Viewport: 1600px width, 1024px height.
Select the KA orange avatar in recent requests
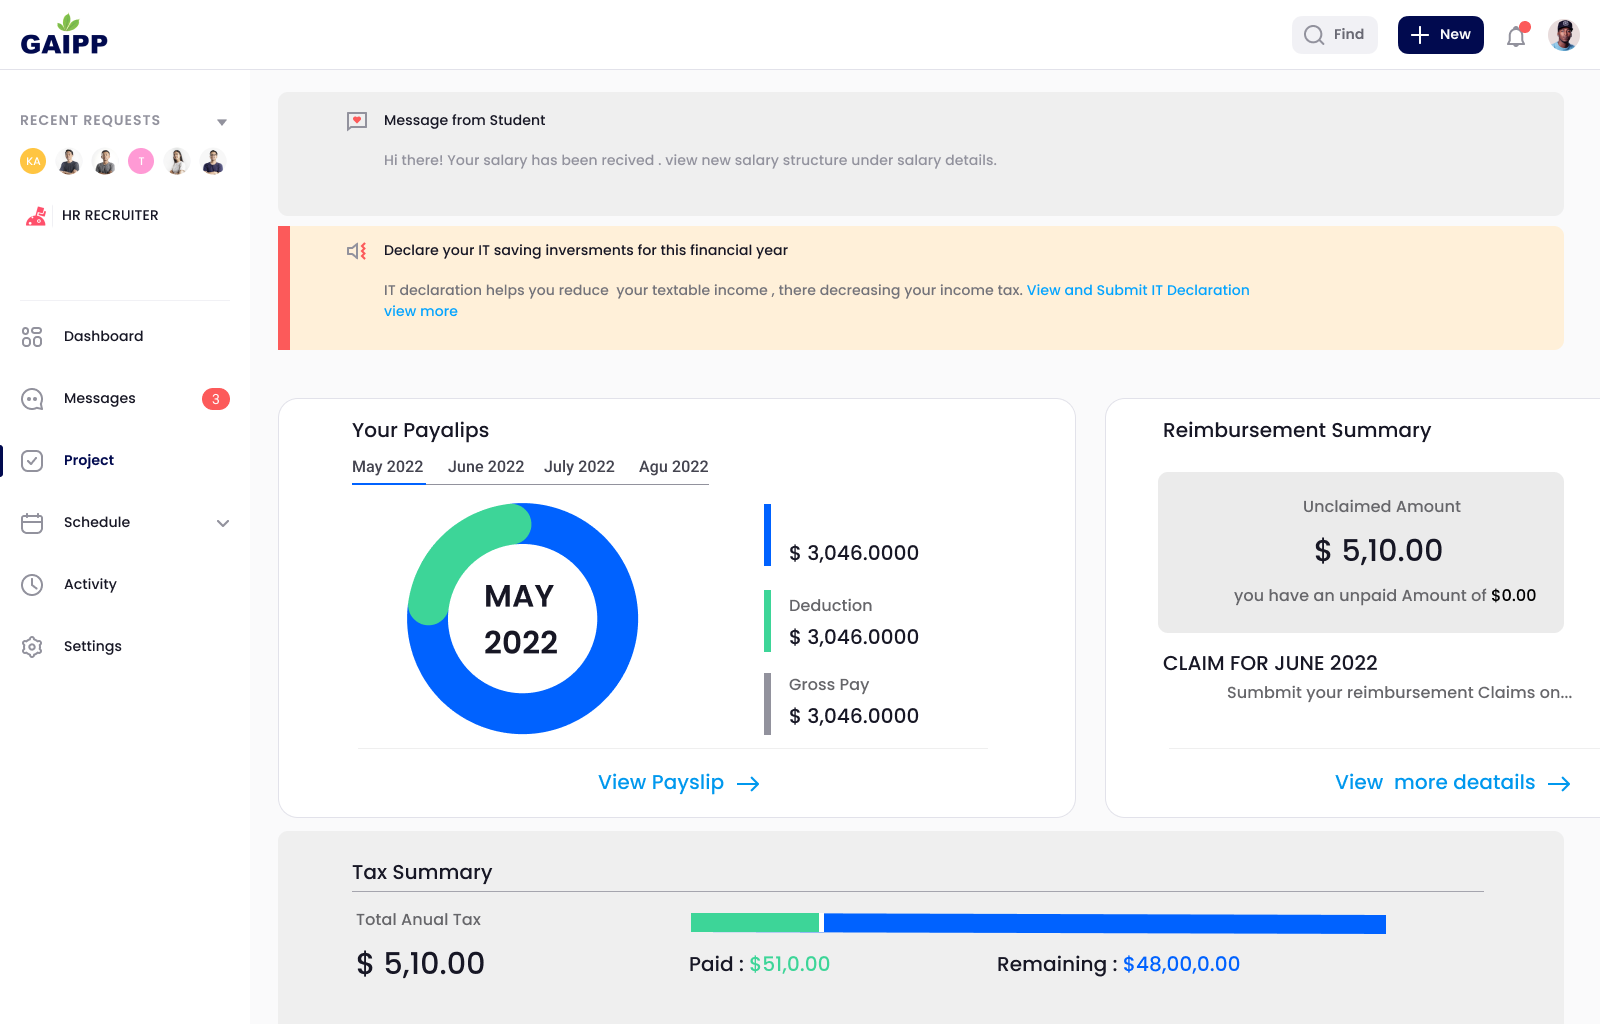tap(33, 161)
